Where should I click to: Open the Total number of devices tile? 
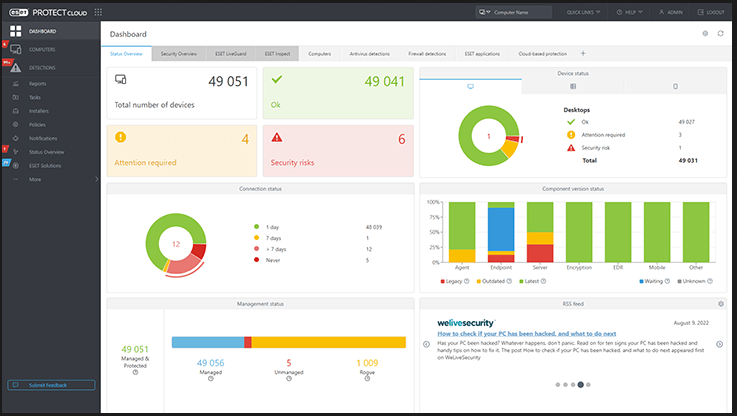point(182,93)
